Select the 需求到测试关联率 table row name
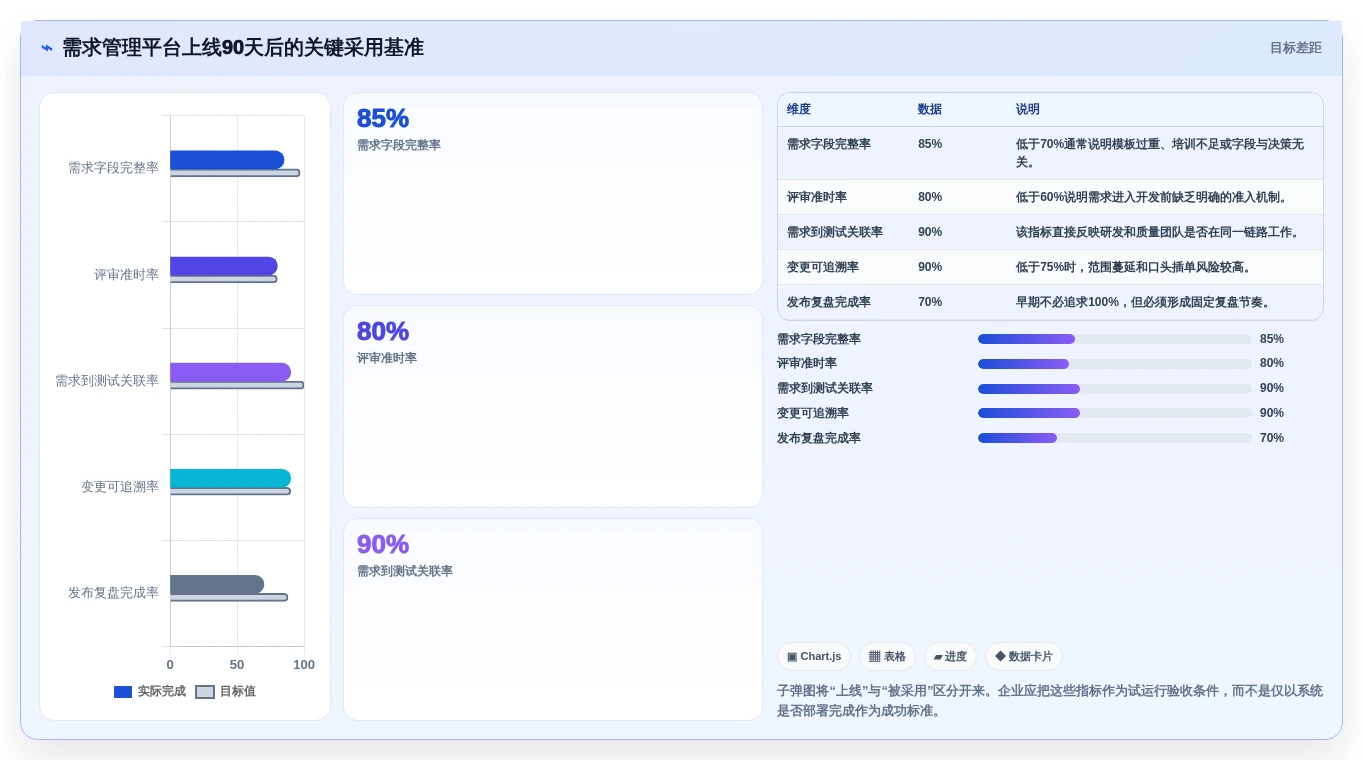Image resolution: width=1363 pixels, height=760 pixels. (835, 232)
